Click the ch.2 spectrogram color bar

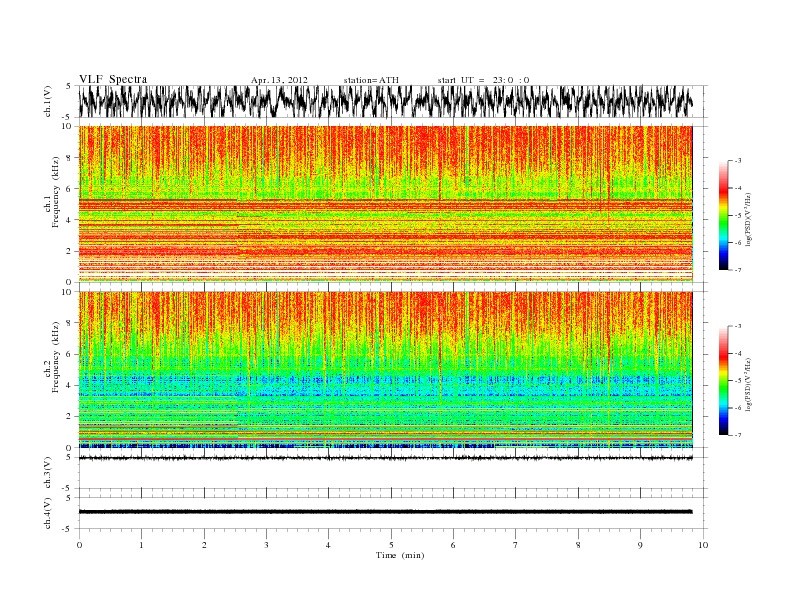coord(724,381)
